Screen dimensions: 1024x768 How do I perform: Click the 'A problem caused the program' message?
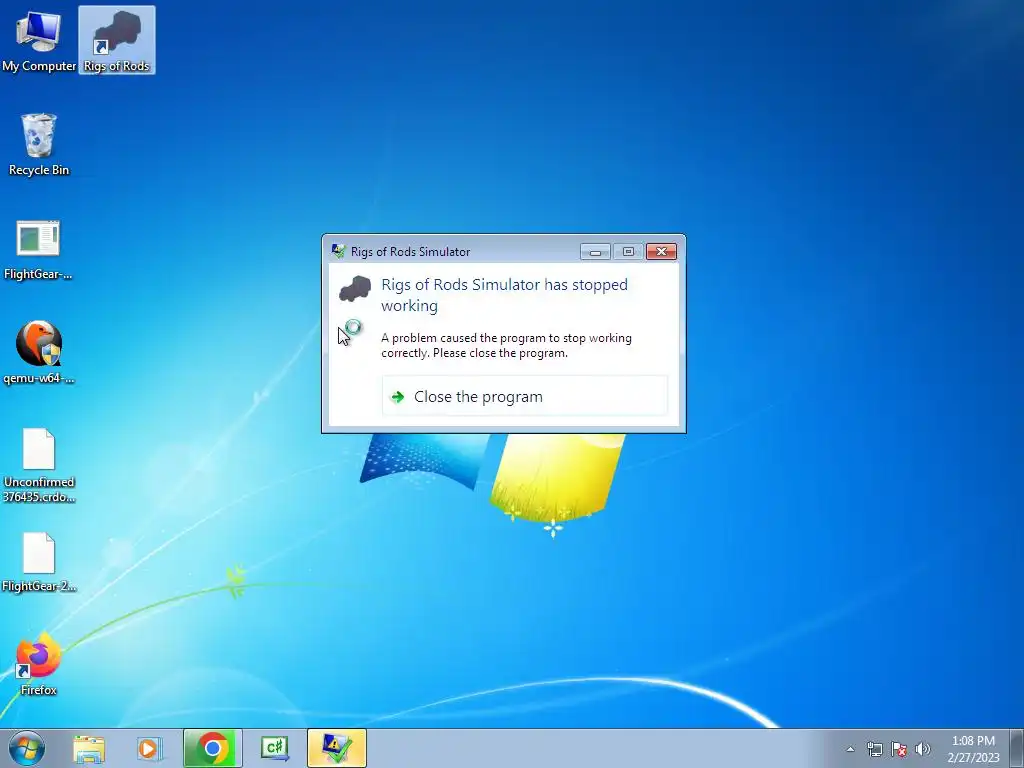click(506, 345)
